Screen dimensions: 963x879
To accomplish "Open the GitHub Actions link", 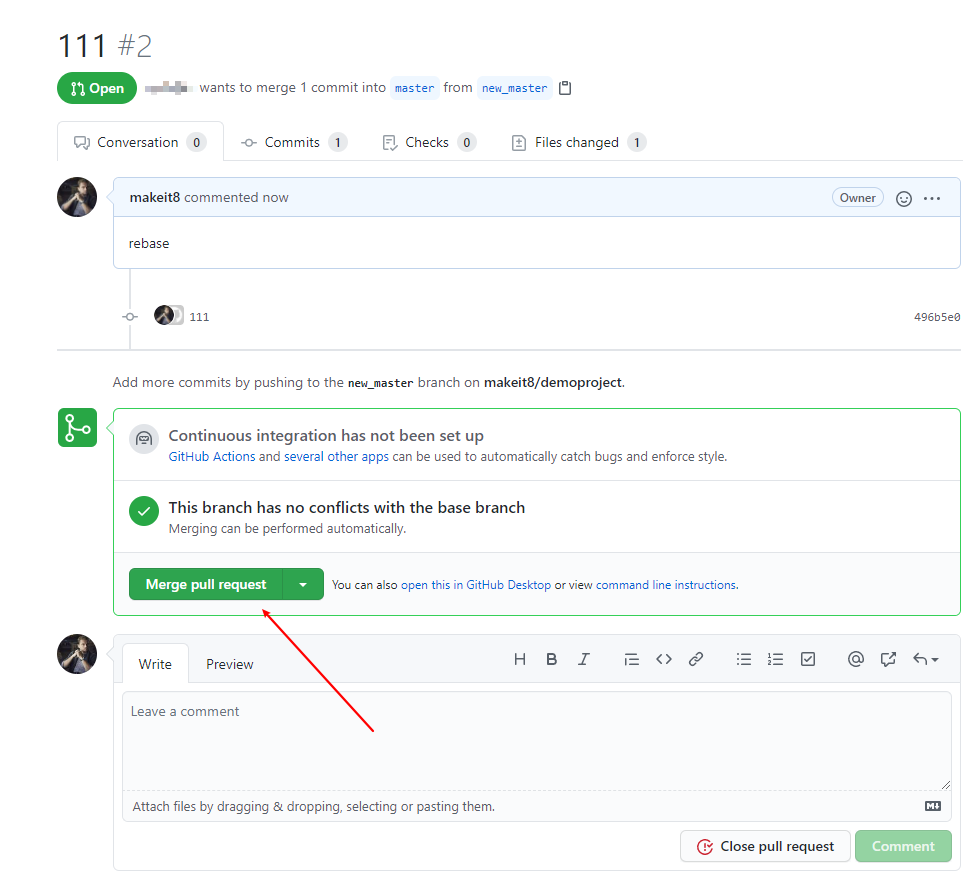I will (x=212, y=456).
